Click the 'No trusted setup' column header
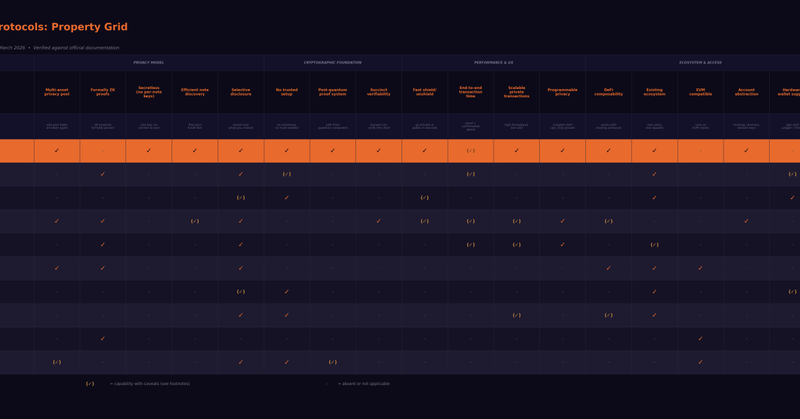This screenshot has height=419, width=800. 287,92
